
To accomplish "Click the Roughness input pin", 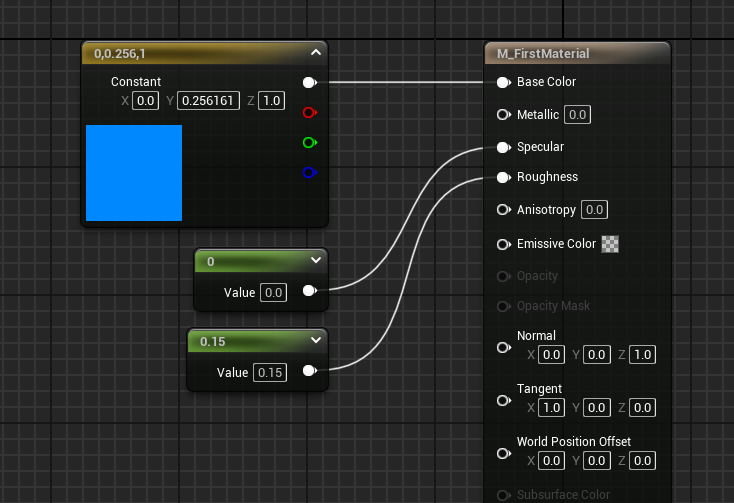I will point(503,177).
